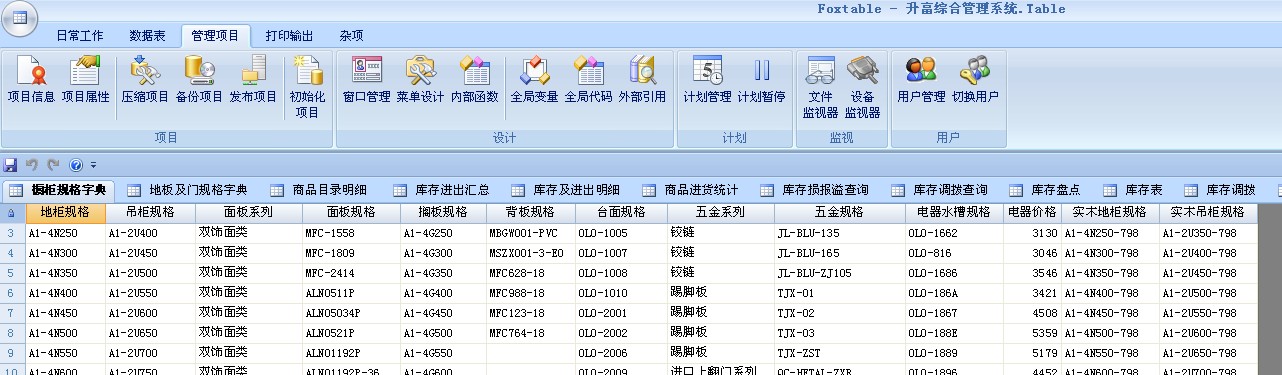Select the row 6 header

click(x=11, y=293)
